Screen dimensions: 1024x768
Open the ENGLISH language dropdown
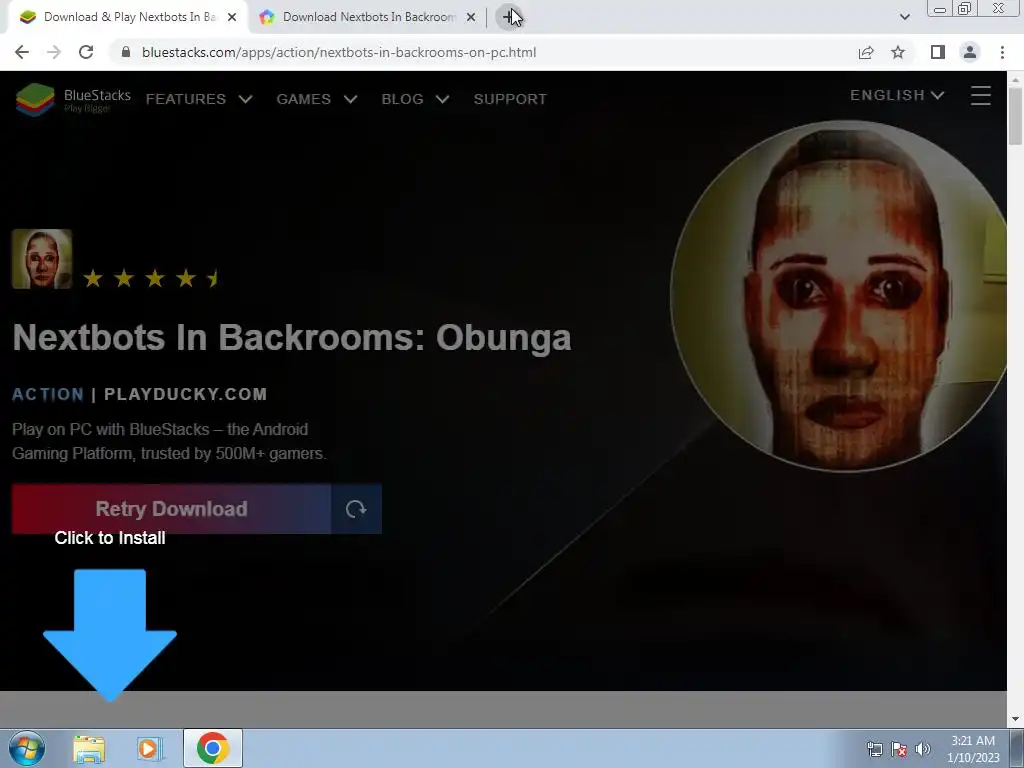pyautogui.click(x=897, y=95)
